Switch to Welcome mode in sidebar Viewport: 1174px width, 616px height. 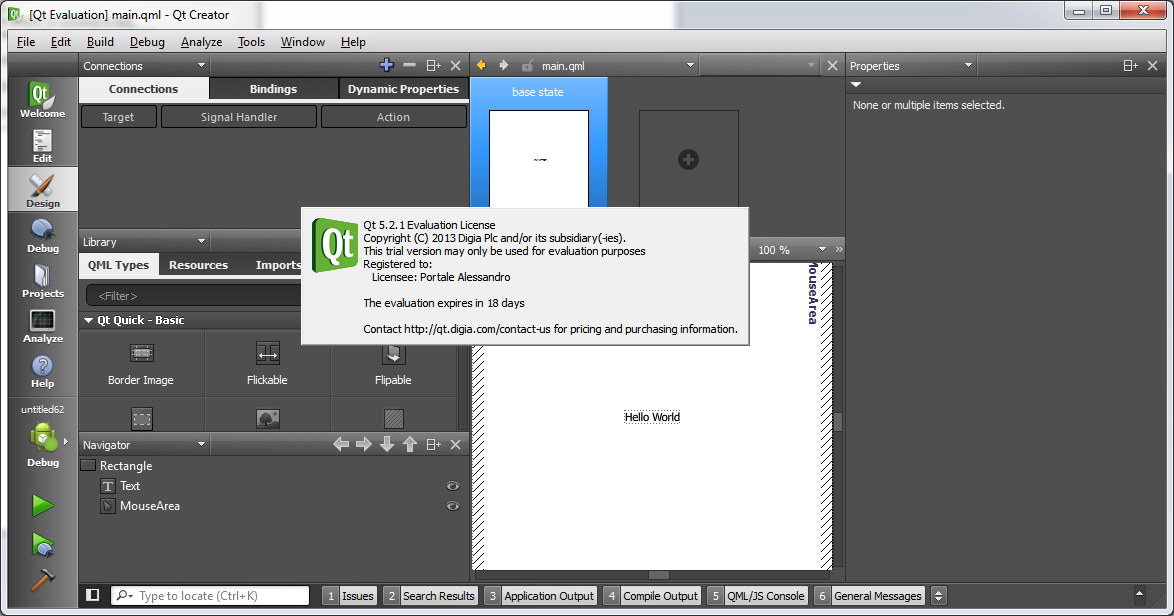pos(42,101)
